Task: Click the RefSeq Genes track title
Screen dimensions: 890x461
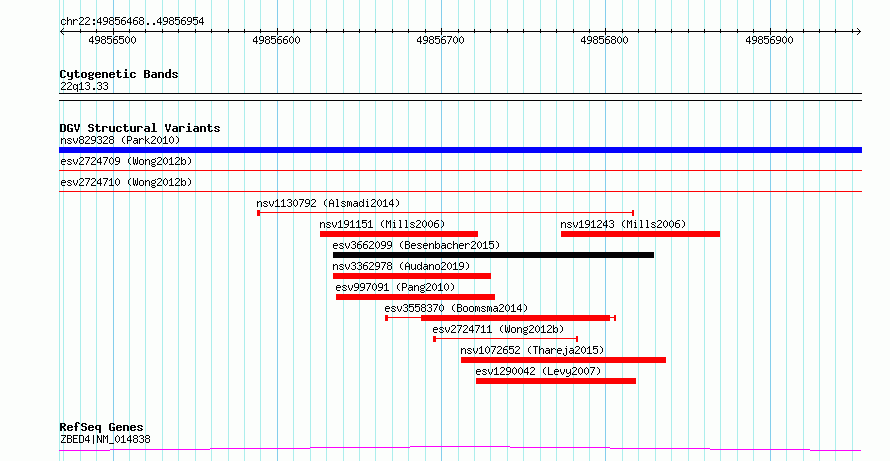Action: (102, 427)
